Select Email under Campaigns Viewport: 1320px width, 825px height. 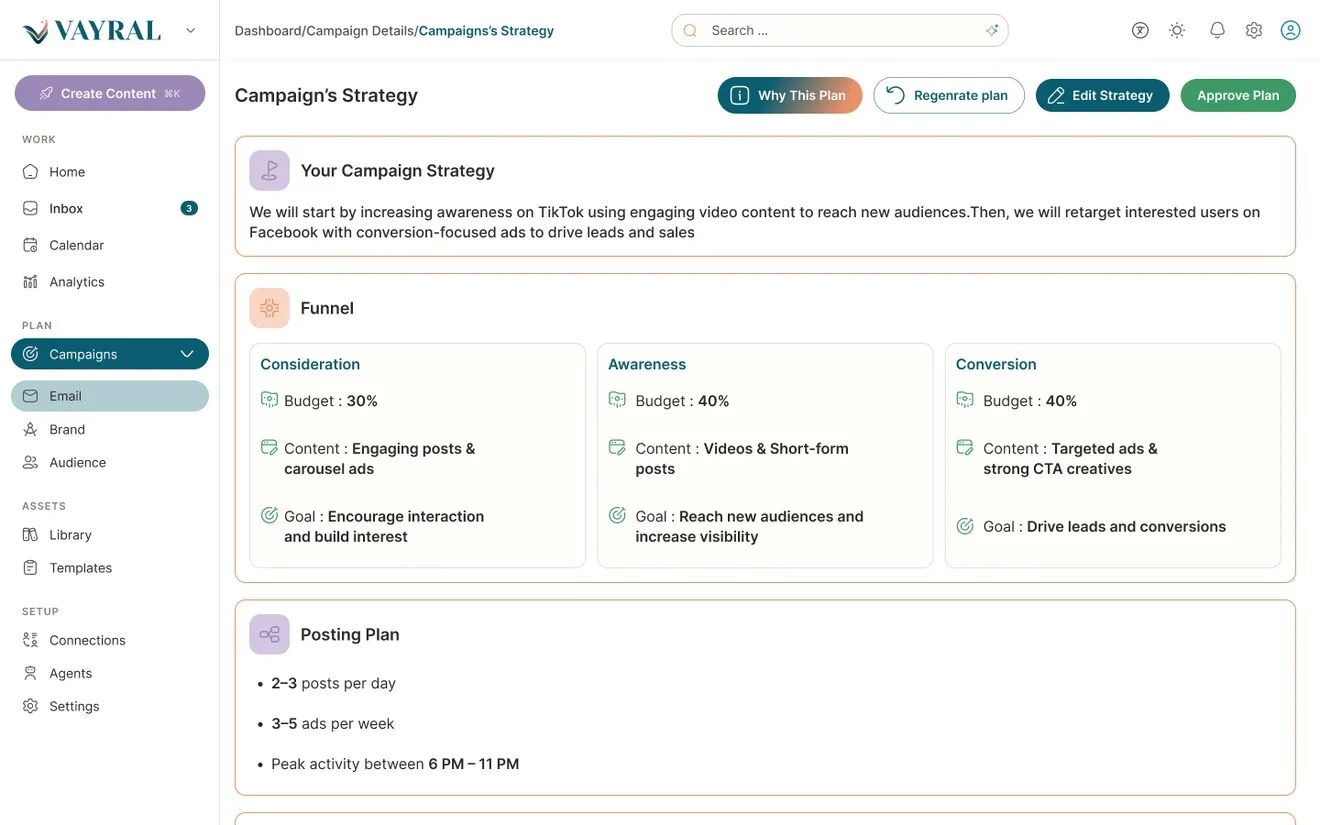coord(110,396)
